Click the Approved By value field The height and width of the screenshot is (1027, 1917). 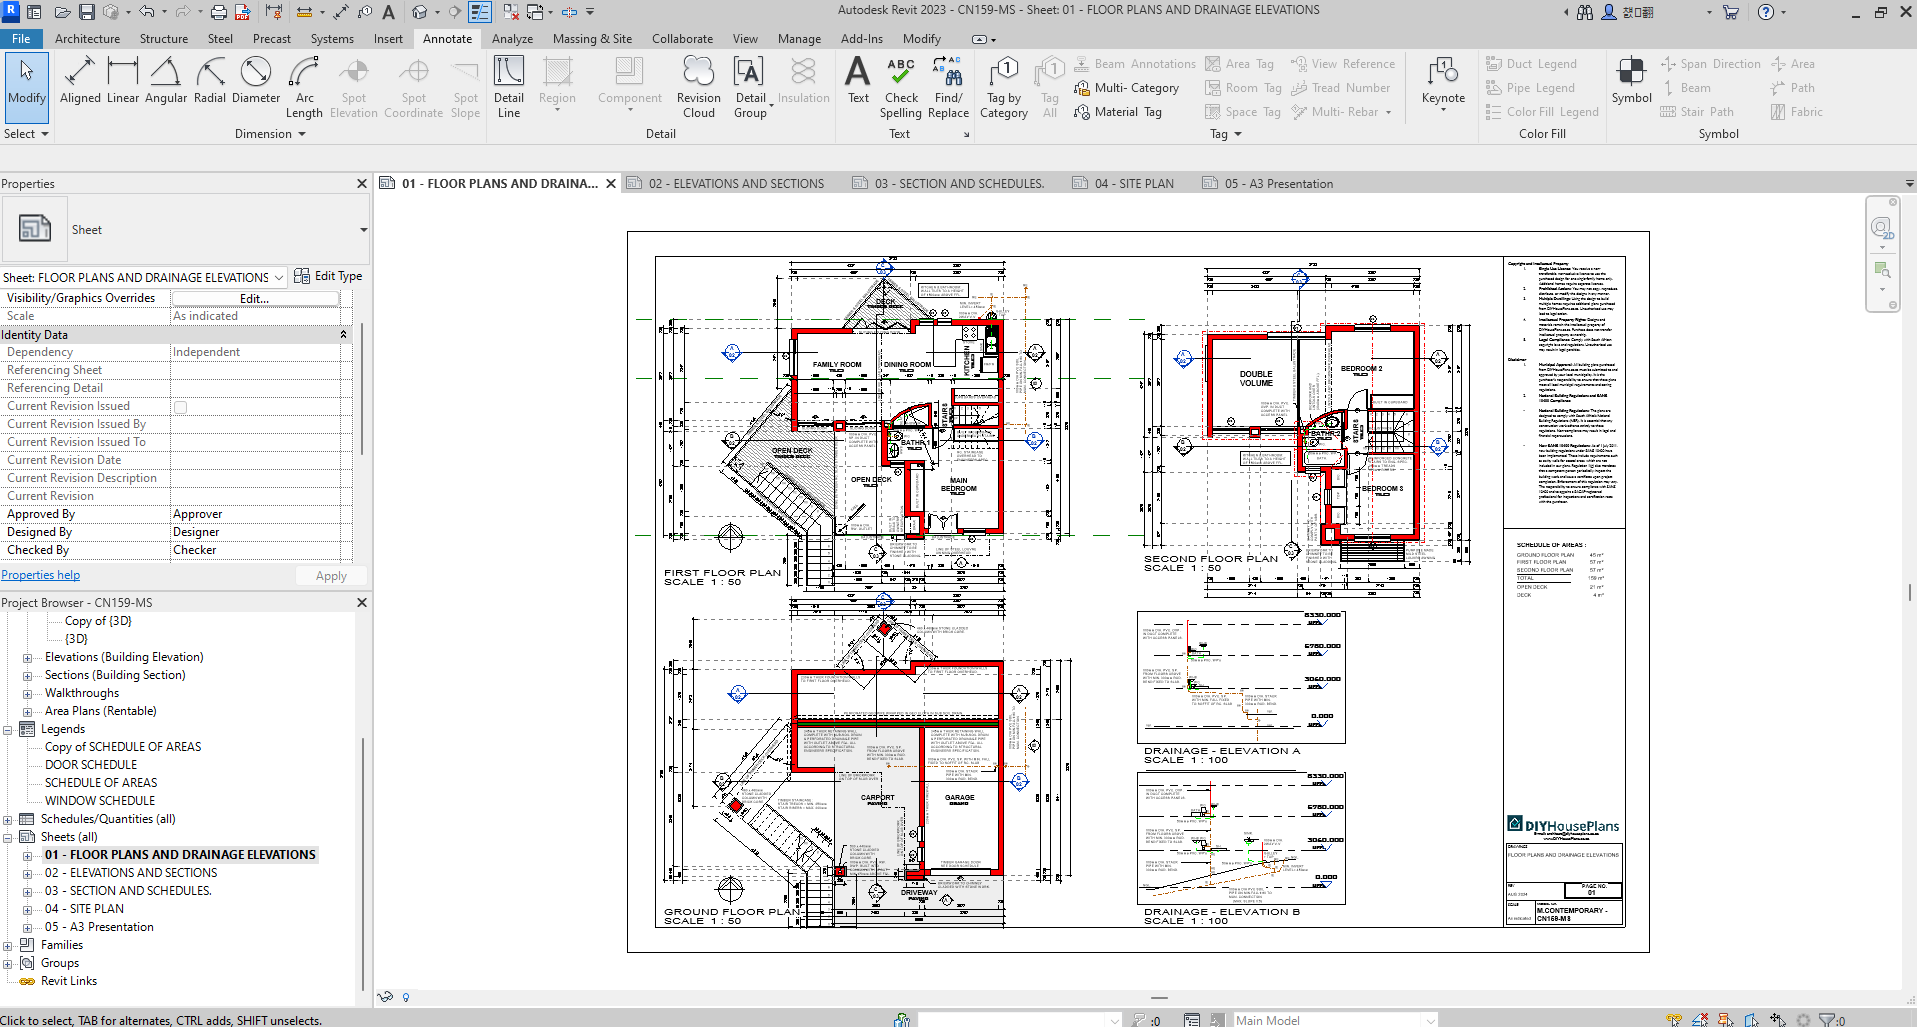coord(260,514)
